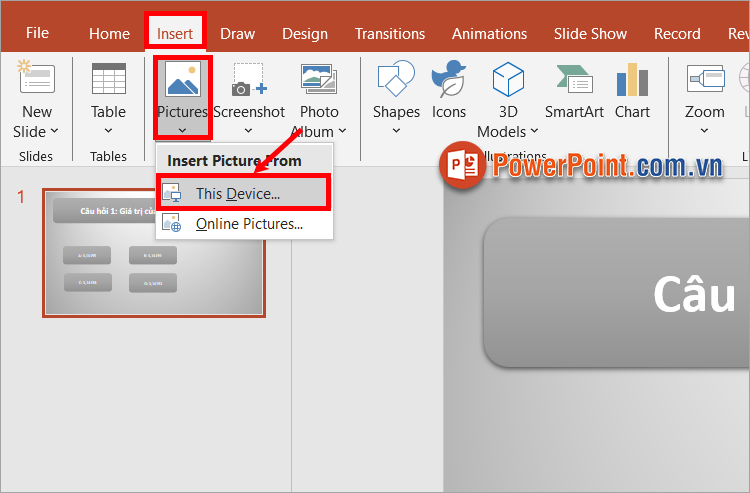This screenshot has width=750, height=493.
Task: Select slide 1 thumbnail
Action: click(153, 252)
